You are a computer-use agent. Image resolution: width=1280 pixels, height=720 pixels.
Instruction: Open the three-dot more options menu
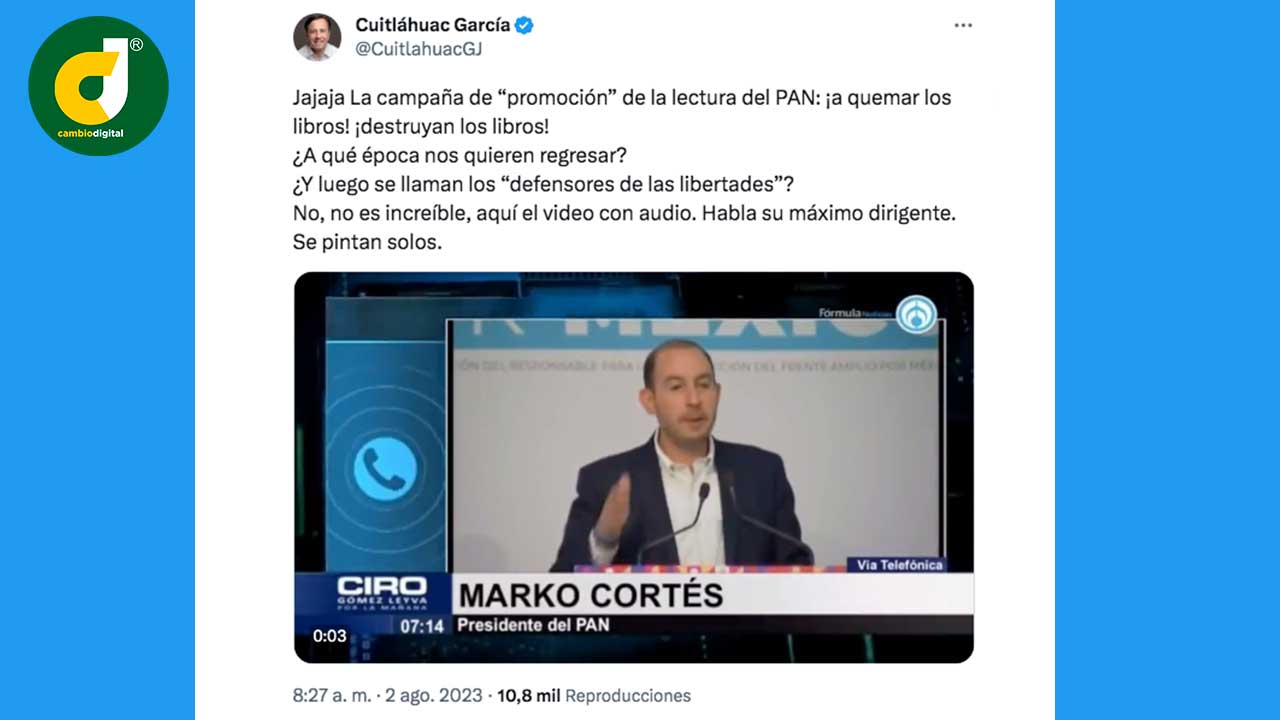pos(963,25)
